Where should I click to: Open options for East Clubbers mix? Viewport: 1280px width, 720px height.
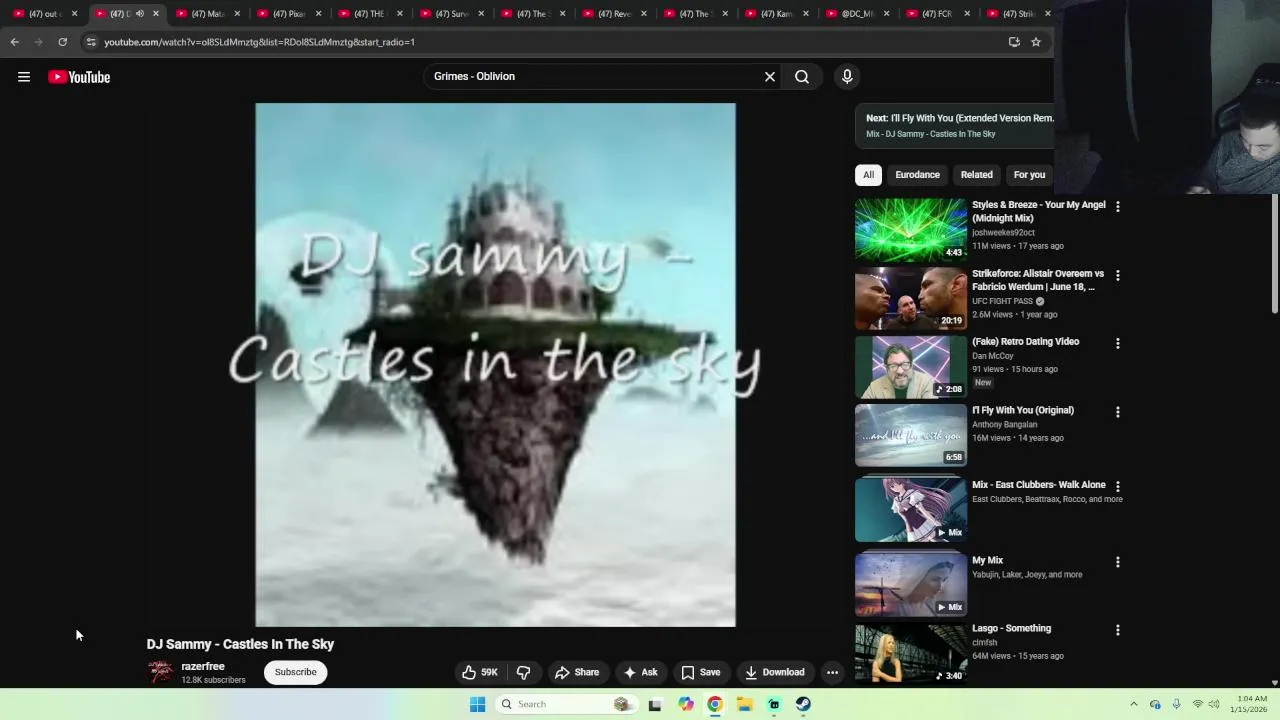point(1118,486)
